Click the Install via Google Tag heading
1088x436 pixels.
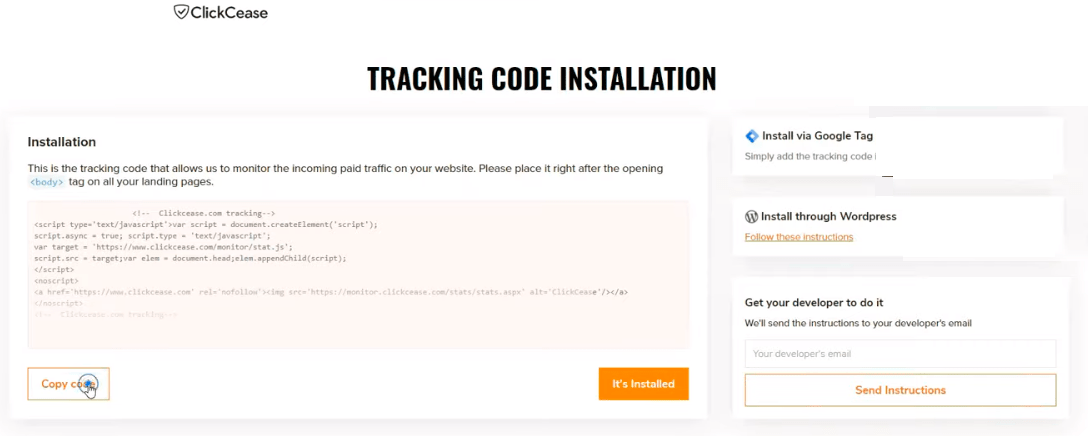click(817, 136)
